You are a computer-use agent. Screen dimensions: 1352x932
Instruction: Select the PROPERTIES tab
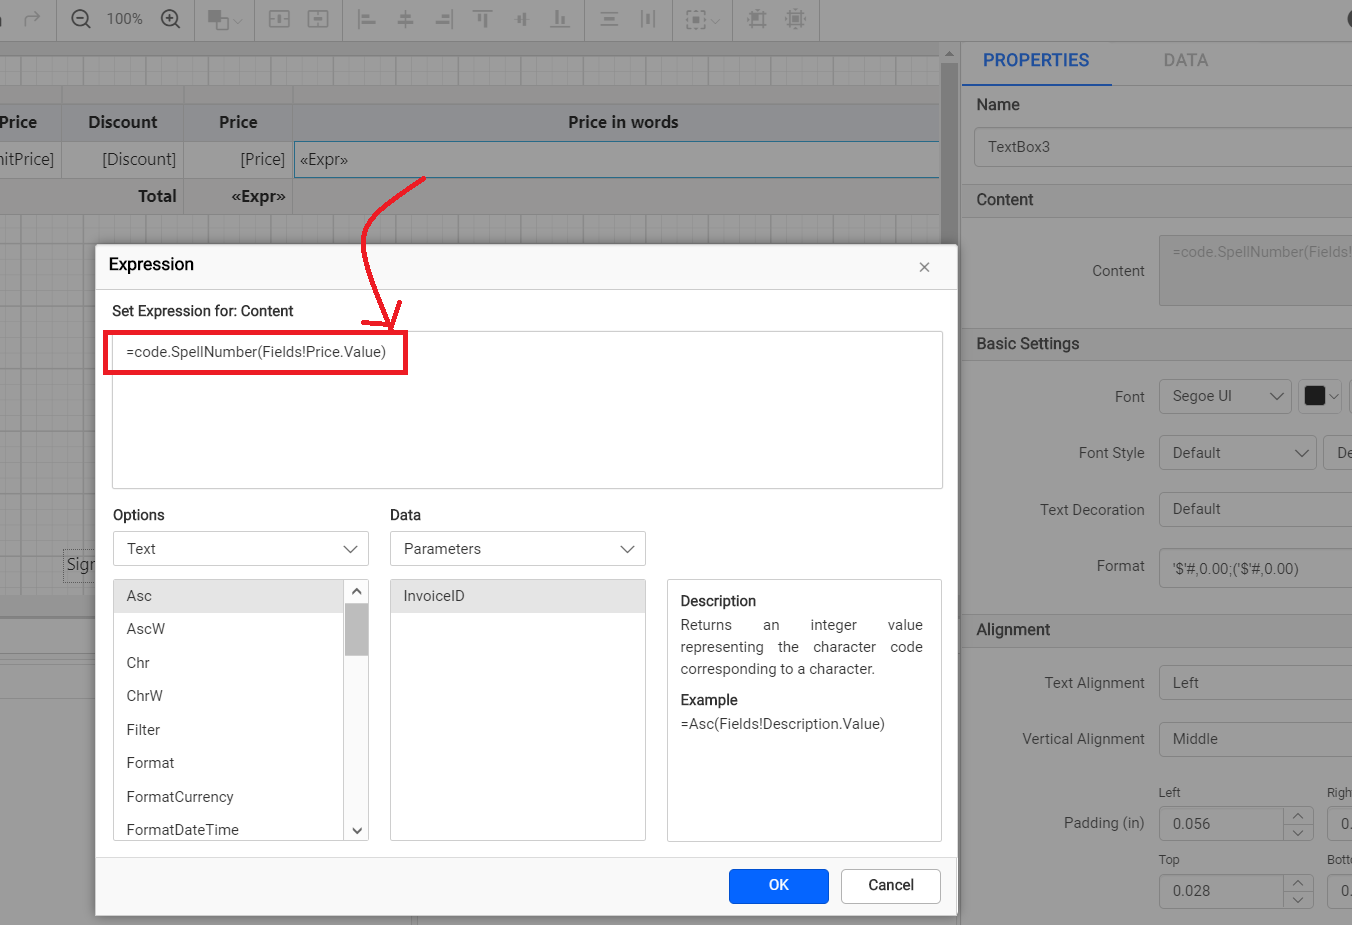pyautogui.click(x=1035, y=60)
